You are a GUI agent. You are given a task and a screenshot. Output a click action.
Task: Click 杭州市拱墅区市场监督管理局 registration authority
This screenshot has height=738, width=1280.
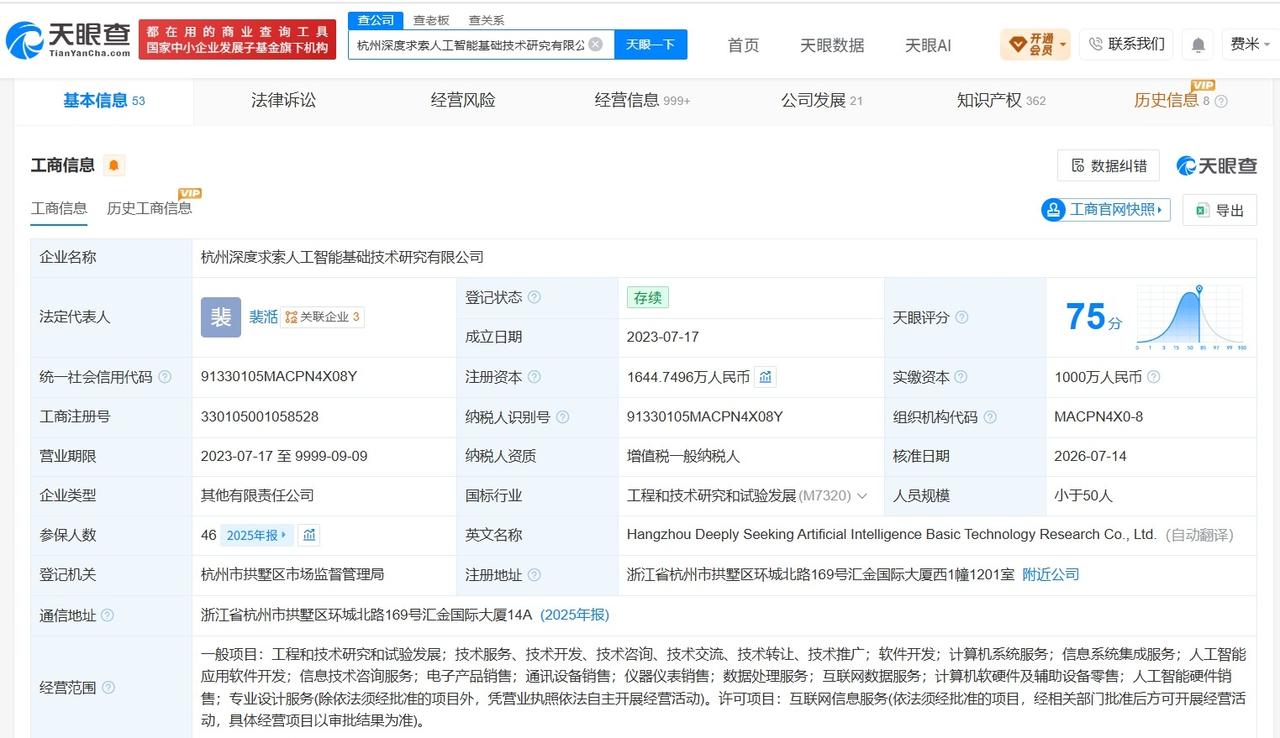click(x=292, y=575)
